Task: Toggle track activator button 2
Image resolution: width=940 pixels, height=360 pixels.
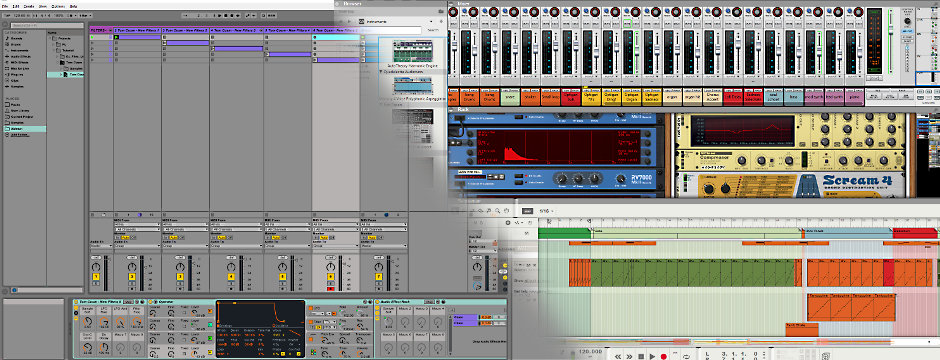Action: [x=132, y=277]
